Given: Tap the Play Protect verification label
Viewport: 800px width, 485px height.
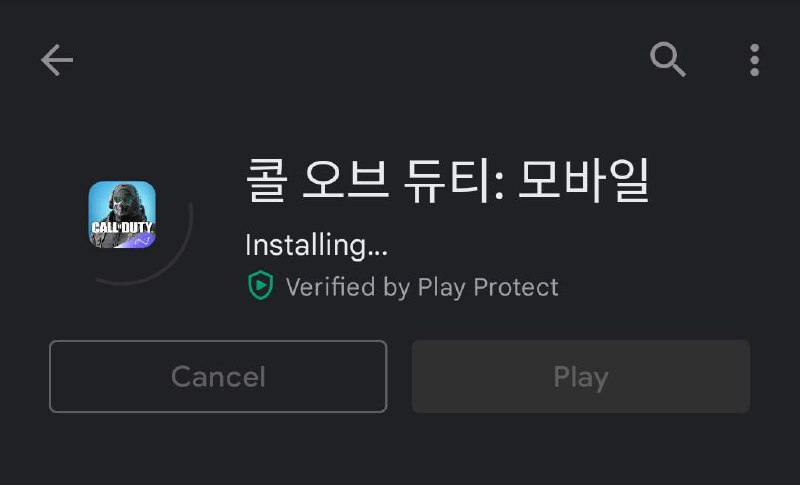Looking at the screenshot, I should click(x=422, y=287).
